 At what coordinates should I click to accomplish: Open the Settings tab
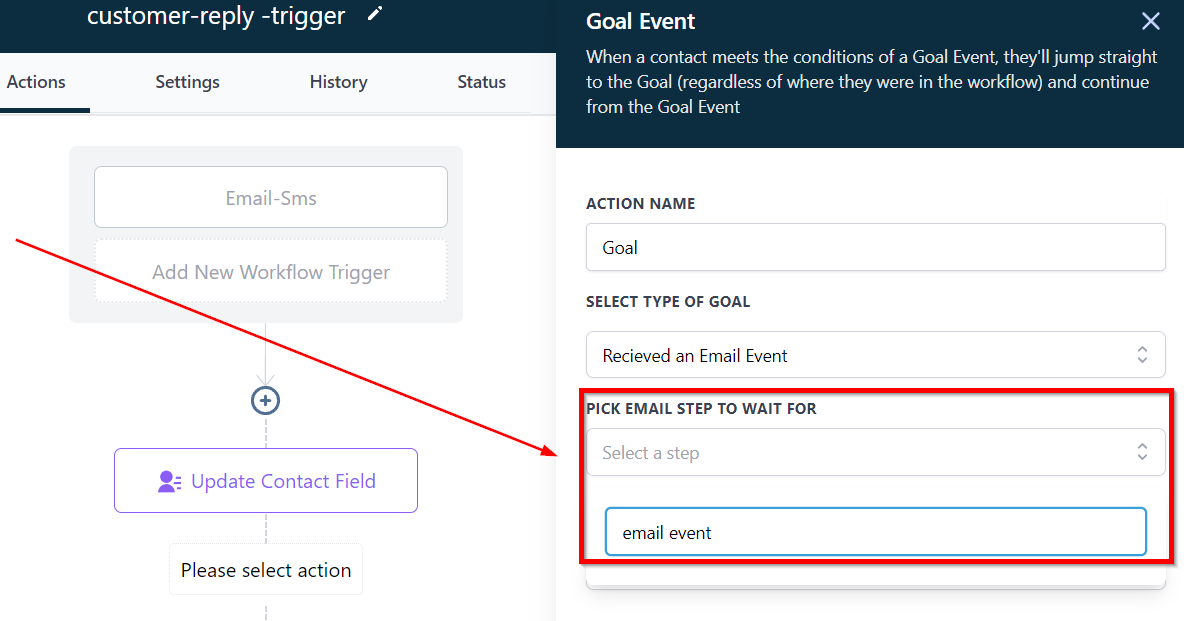[x=187, y=82]
